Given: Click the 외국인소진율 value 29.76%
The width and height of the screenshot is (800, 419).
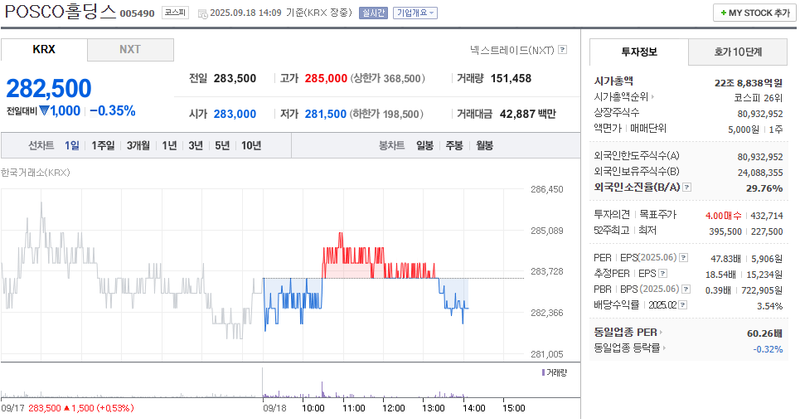Looking at the screenshot, I should click(x=764, y=188).
